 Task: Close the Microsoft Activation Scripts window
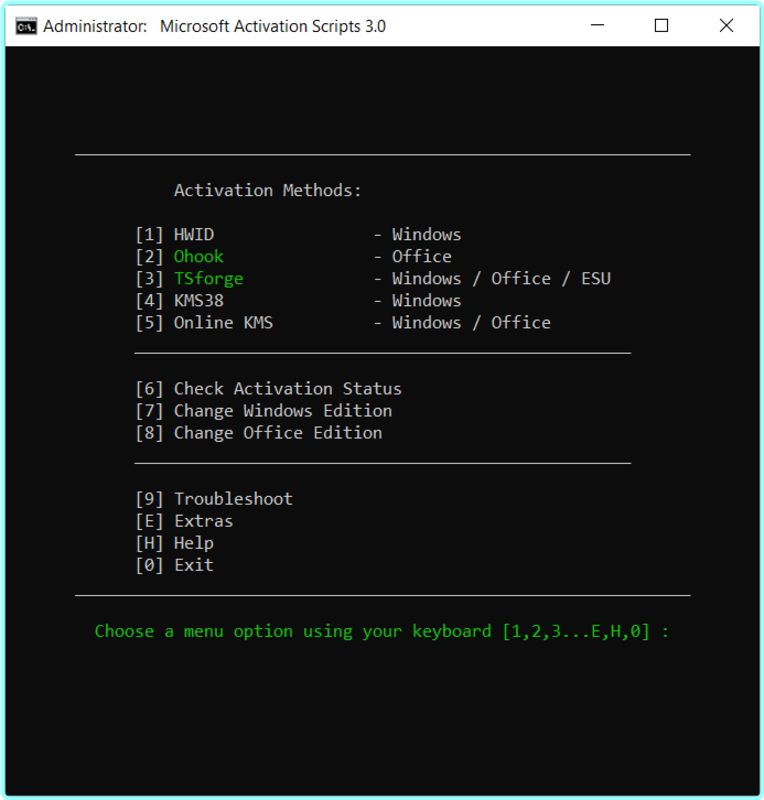726,25
